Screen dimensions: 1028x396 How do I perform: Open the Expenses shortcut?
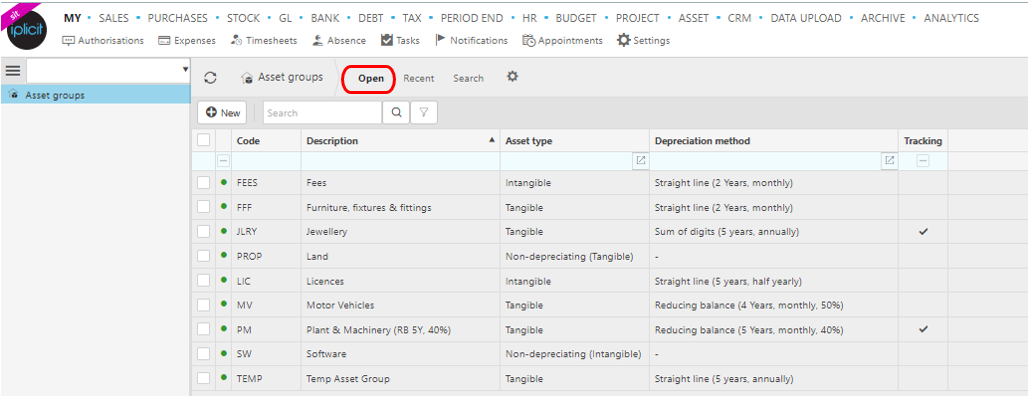(x=187, y=41)
